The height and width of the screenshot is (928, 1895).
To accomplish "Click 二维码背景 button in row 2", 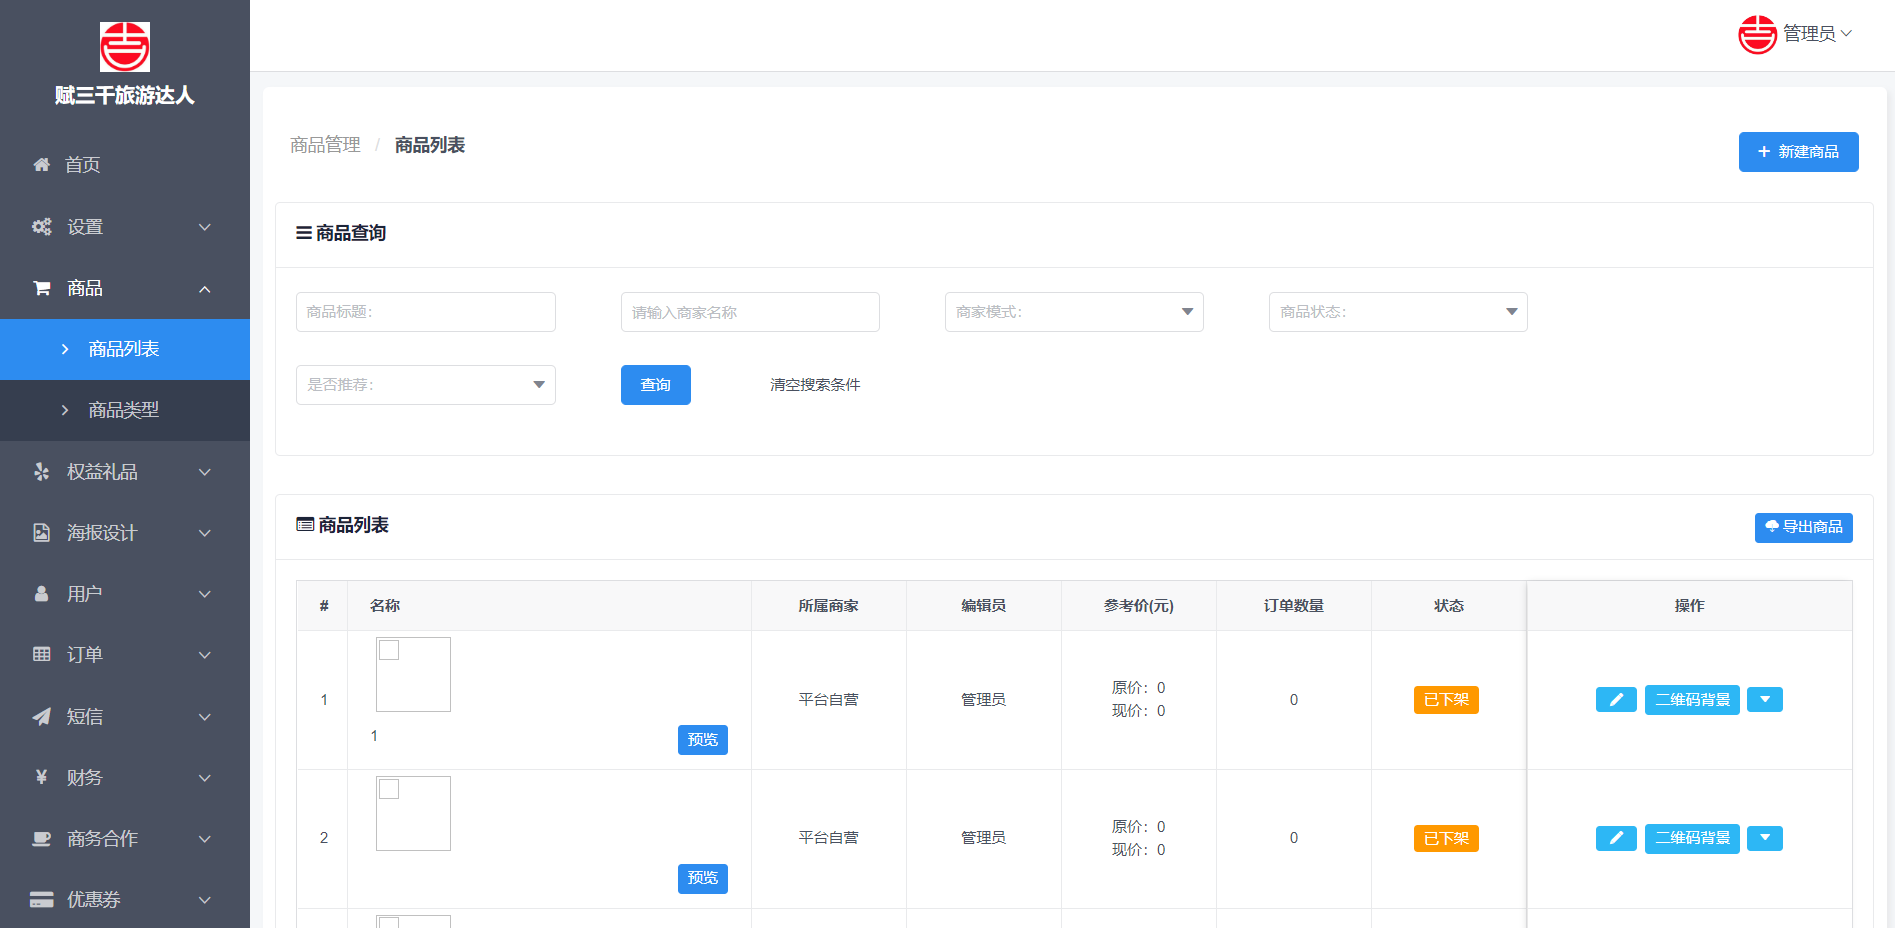I will (x=1692, y=838).
